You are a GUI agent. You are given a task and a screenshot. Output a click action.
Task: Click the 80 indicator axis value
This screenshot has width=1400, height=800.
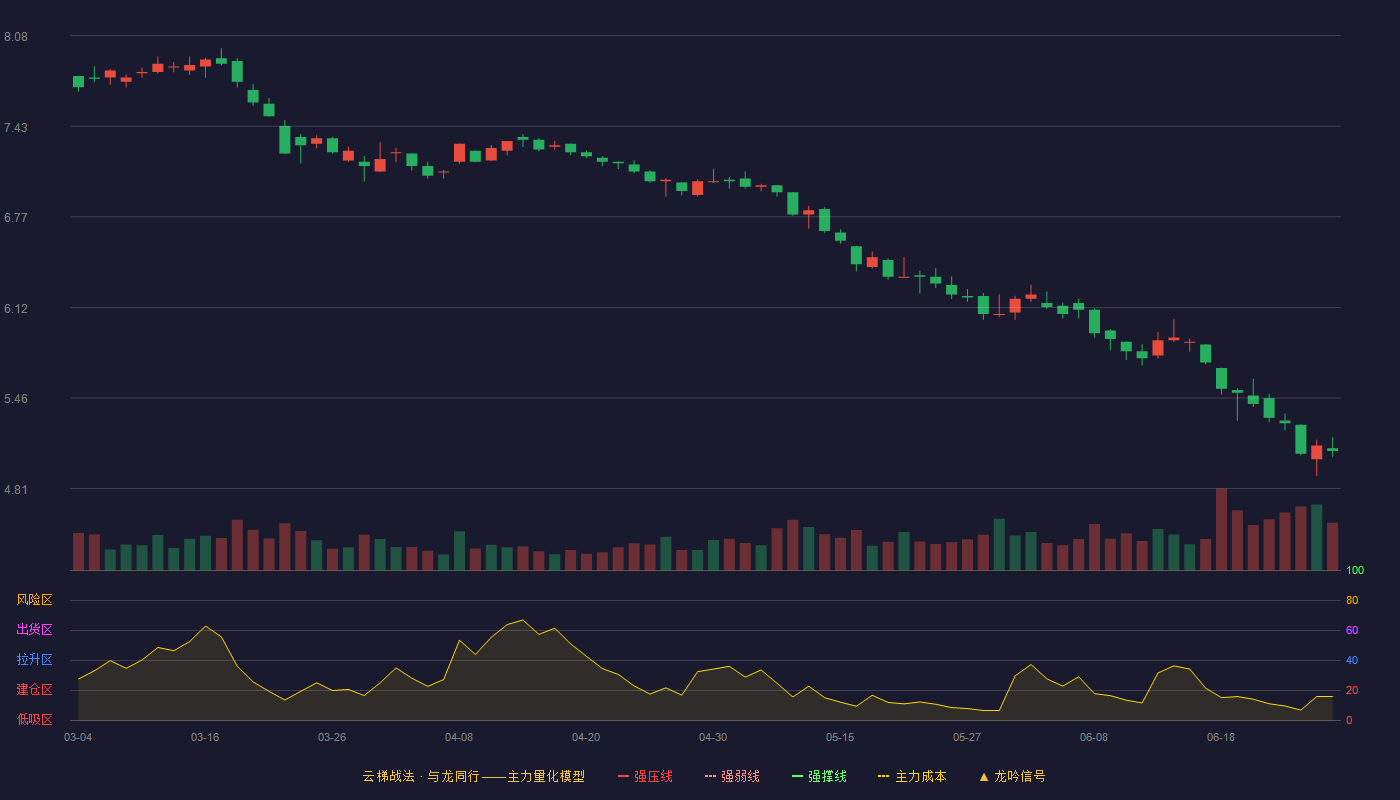pyautogui.click(x=1352, y=601)
